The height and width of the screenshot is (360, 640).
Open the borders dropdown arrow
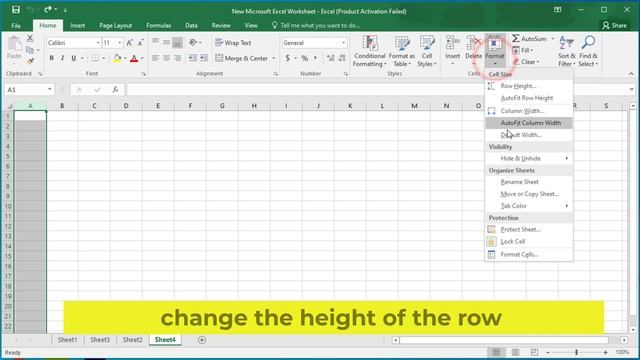(x=104, y=58)
